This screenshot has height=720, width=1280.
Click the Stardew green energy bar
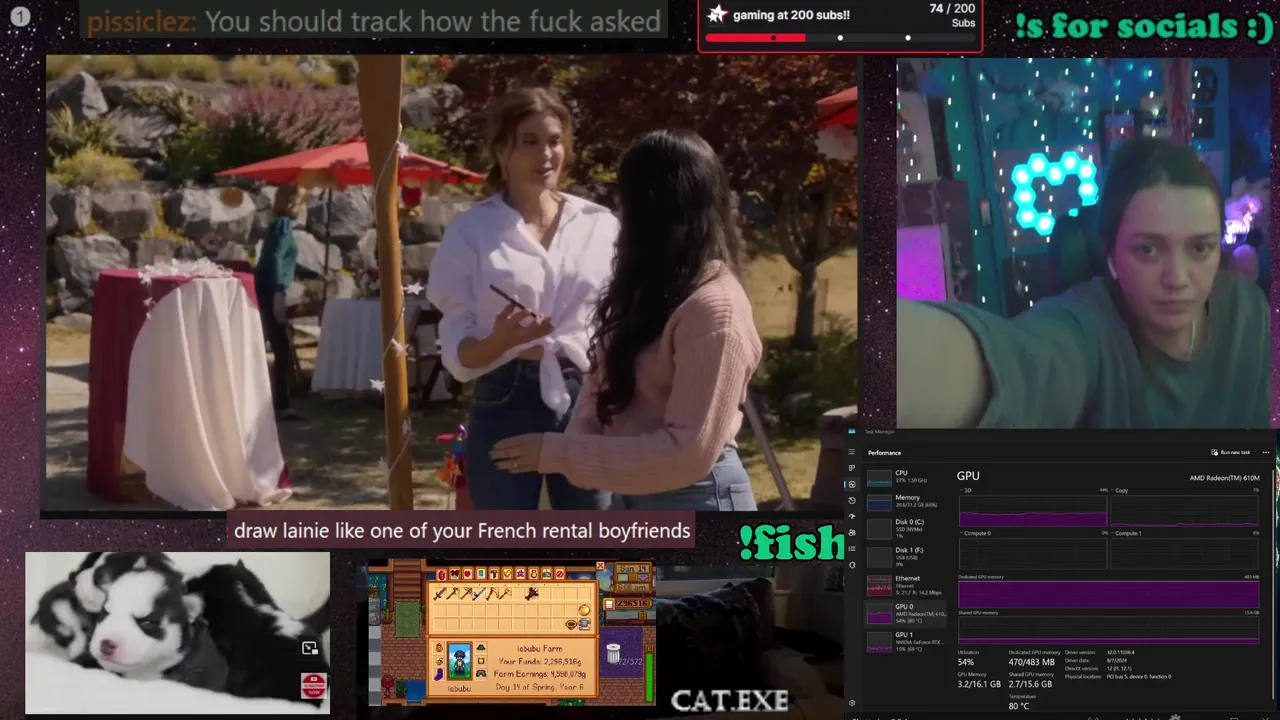click(x=649, y=675)
